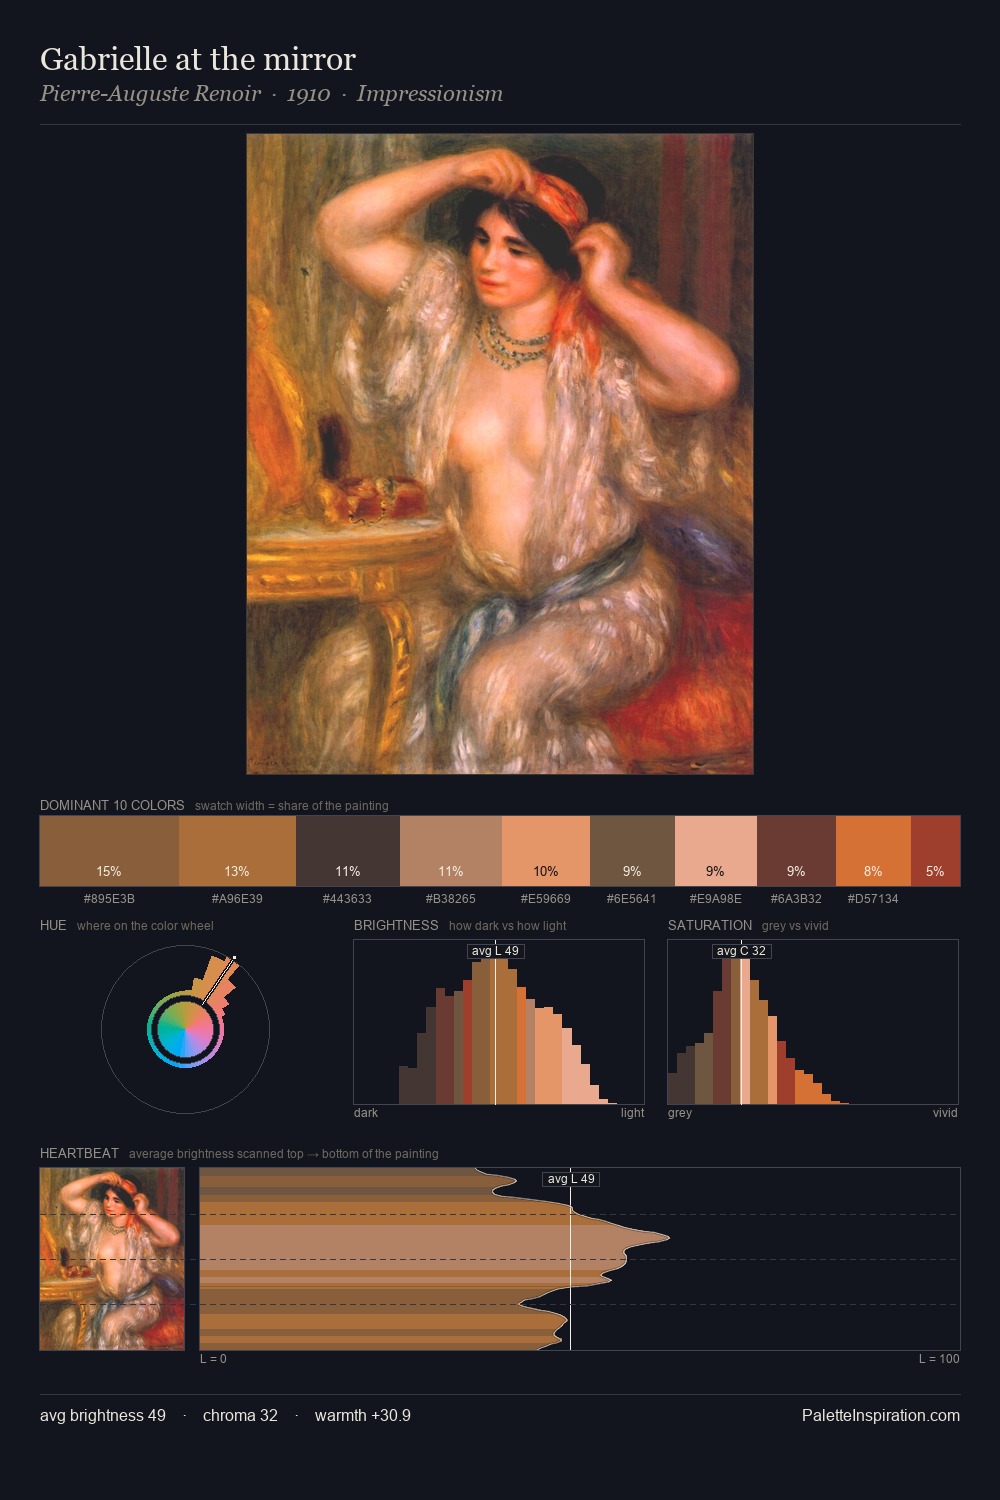Click the "HUE" section heading

point(53,925)
